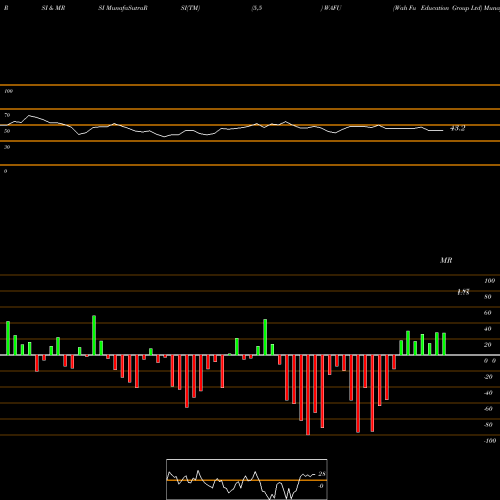Click the tallest red bar near -100
This screenshot has height=500, width=500.
pos(308,395)
